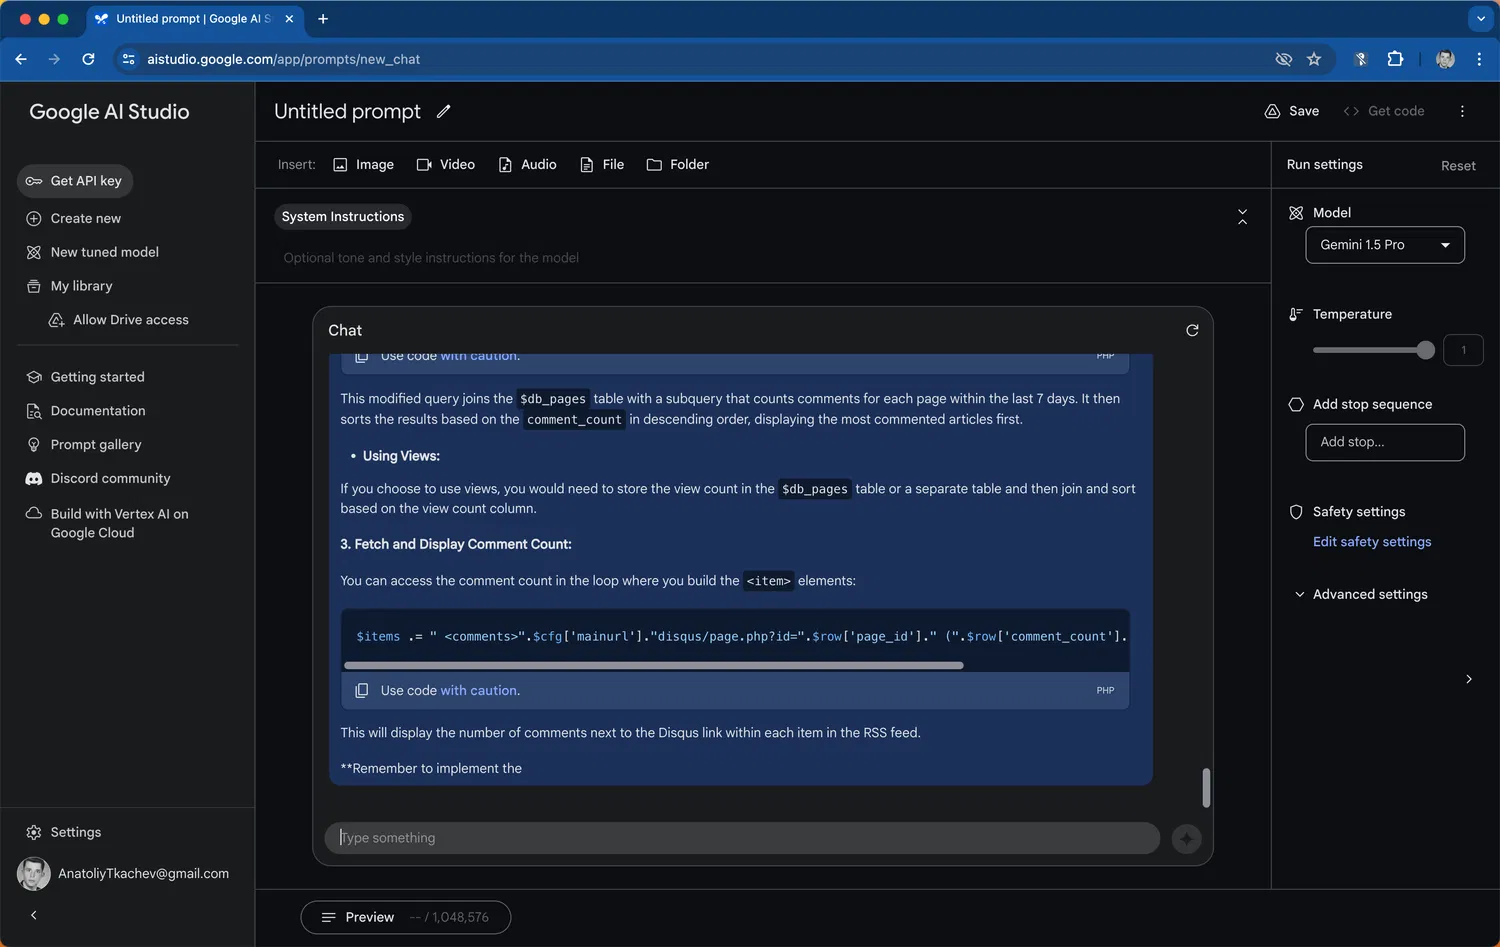Image resolution: width=1500 pixels, height=947 pixels.
Task: Click the address bar URL
Action: point(283,60)
